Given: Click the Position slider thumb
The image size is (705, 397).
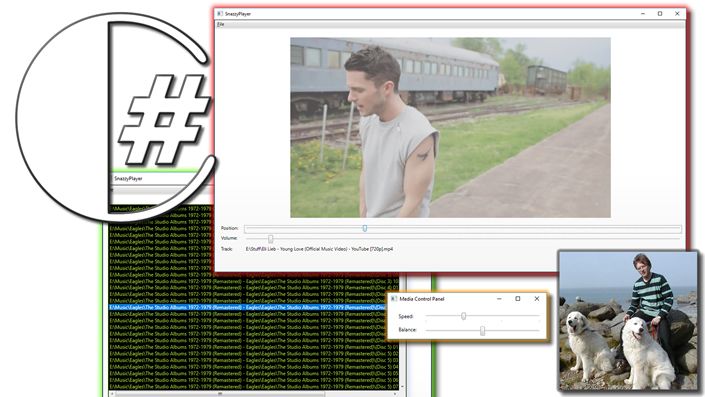Looking at the screenshot, I should [365, 228].
